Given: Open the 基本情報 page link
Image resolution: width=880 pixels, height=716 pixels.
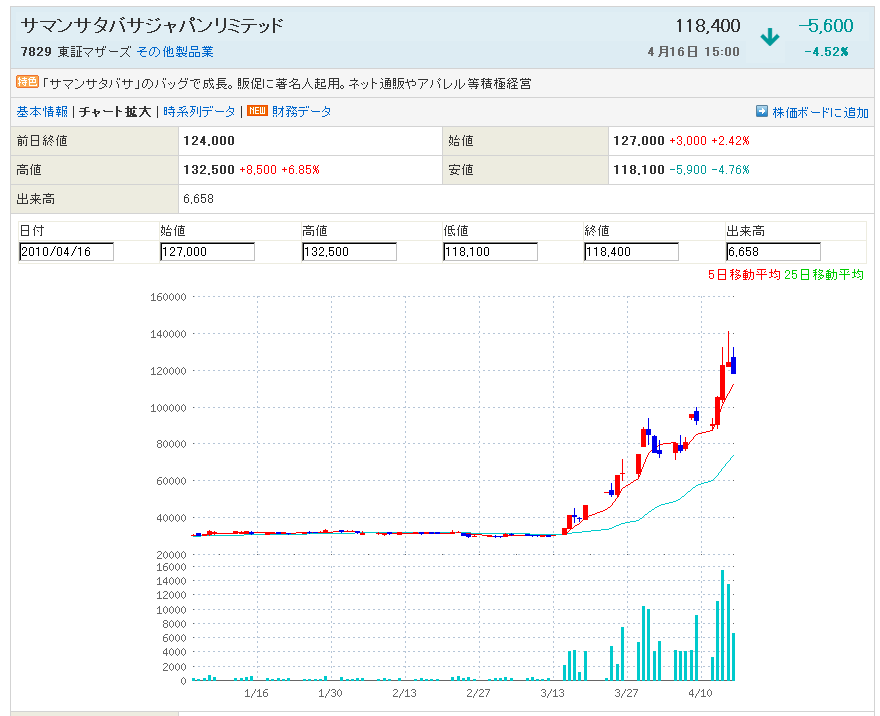Looking at the screenshot, I should click(x=42, y=112).
